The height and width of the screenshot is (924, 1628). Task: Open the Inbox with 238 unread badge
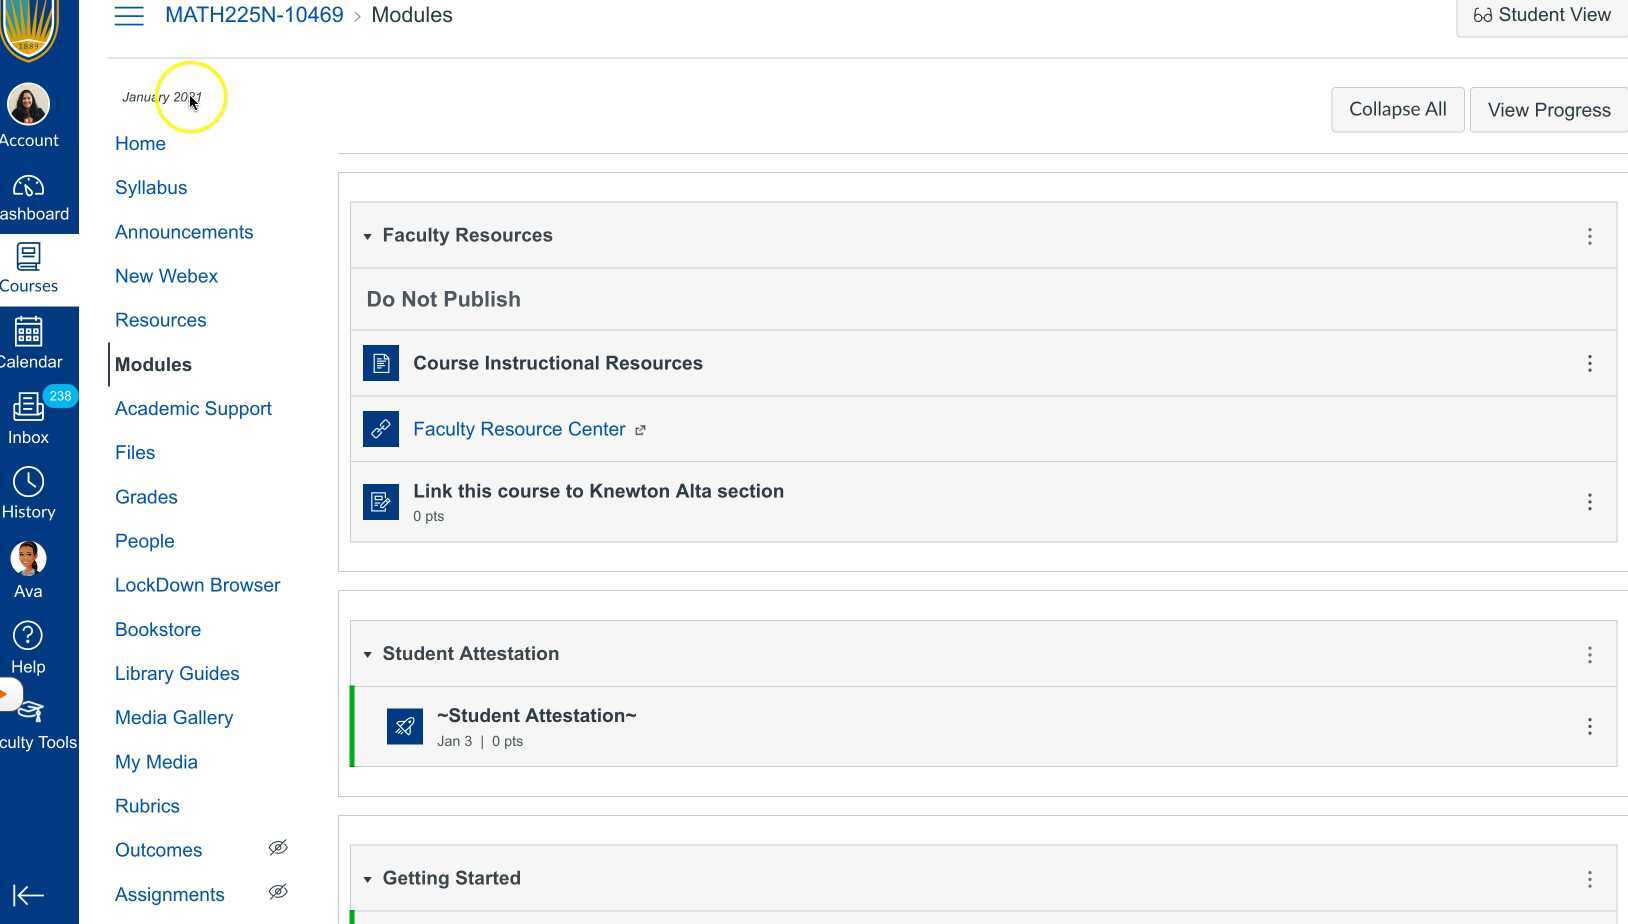pyautogui.click(x=29, y=408)
